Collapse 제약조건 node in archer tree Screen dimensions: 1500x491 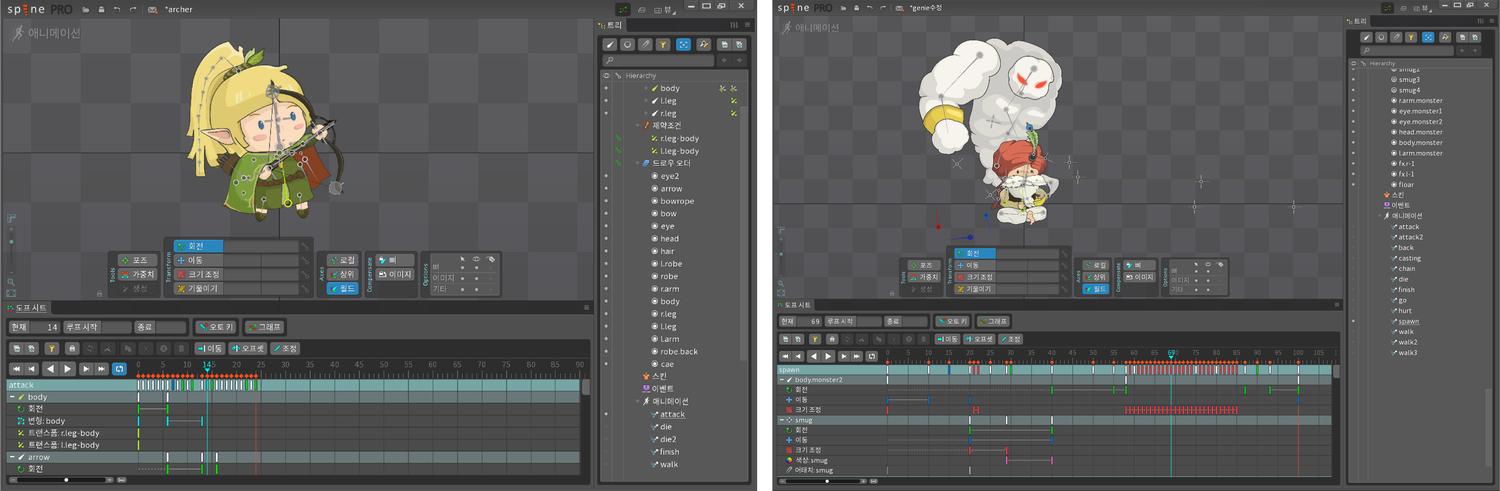[638, 126]
